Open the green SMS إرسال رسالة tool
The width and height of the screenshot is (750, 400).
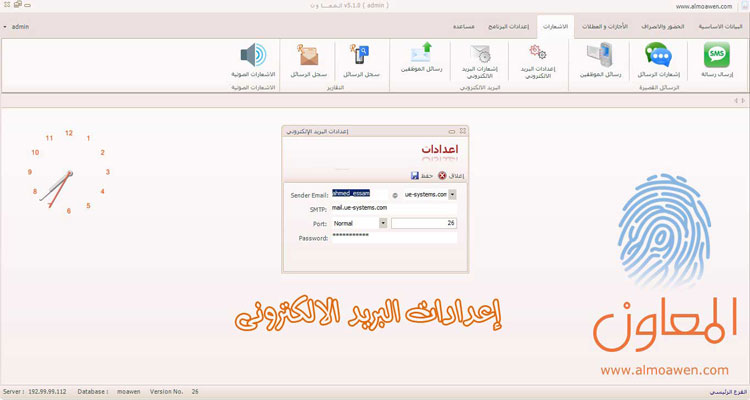pos(717,54)
